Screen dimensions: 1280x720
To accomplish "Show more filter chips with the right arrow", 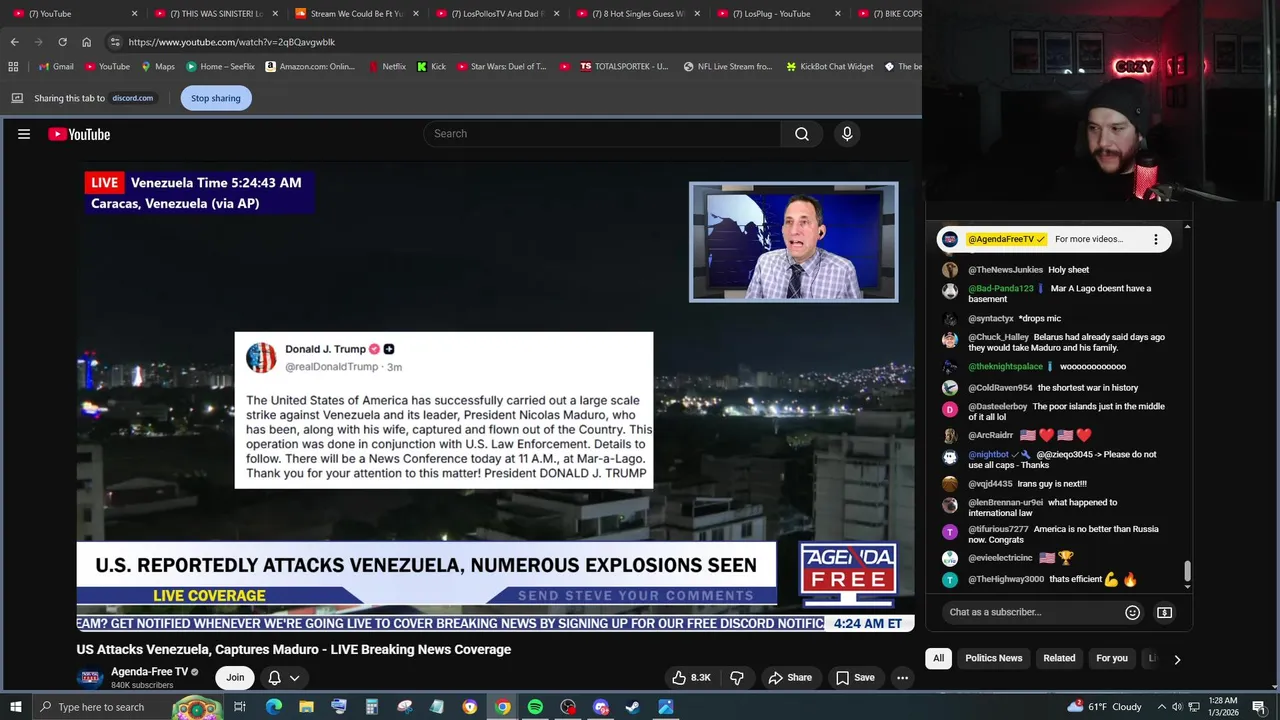I will (x=1177, y=659).
